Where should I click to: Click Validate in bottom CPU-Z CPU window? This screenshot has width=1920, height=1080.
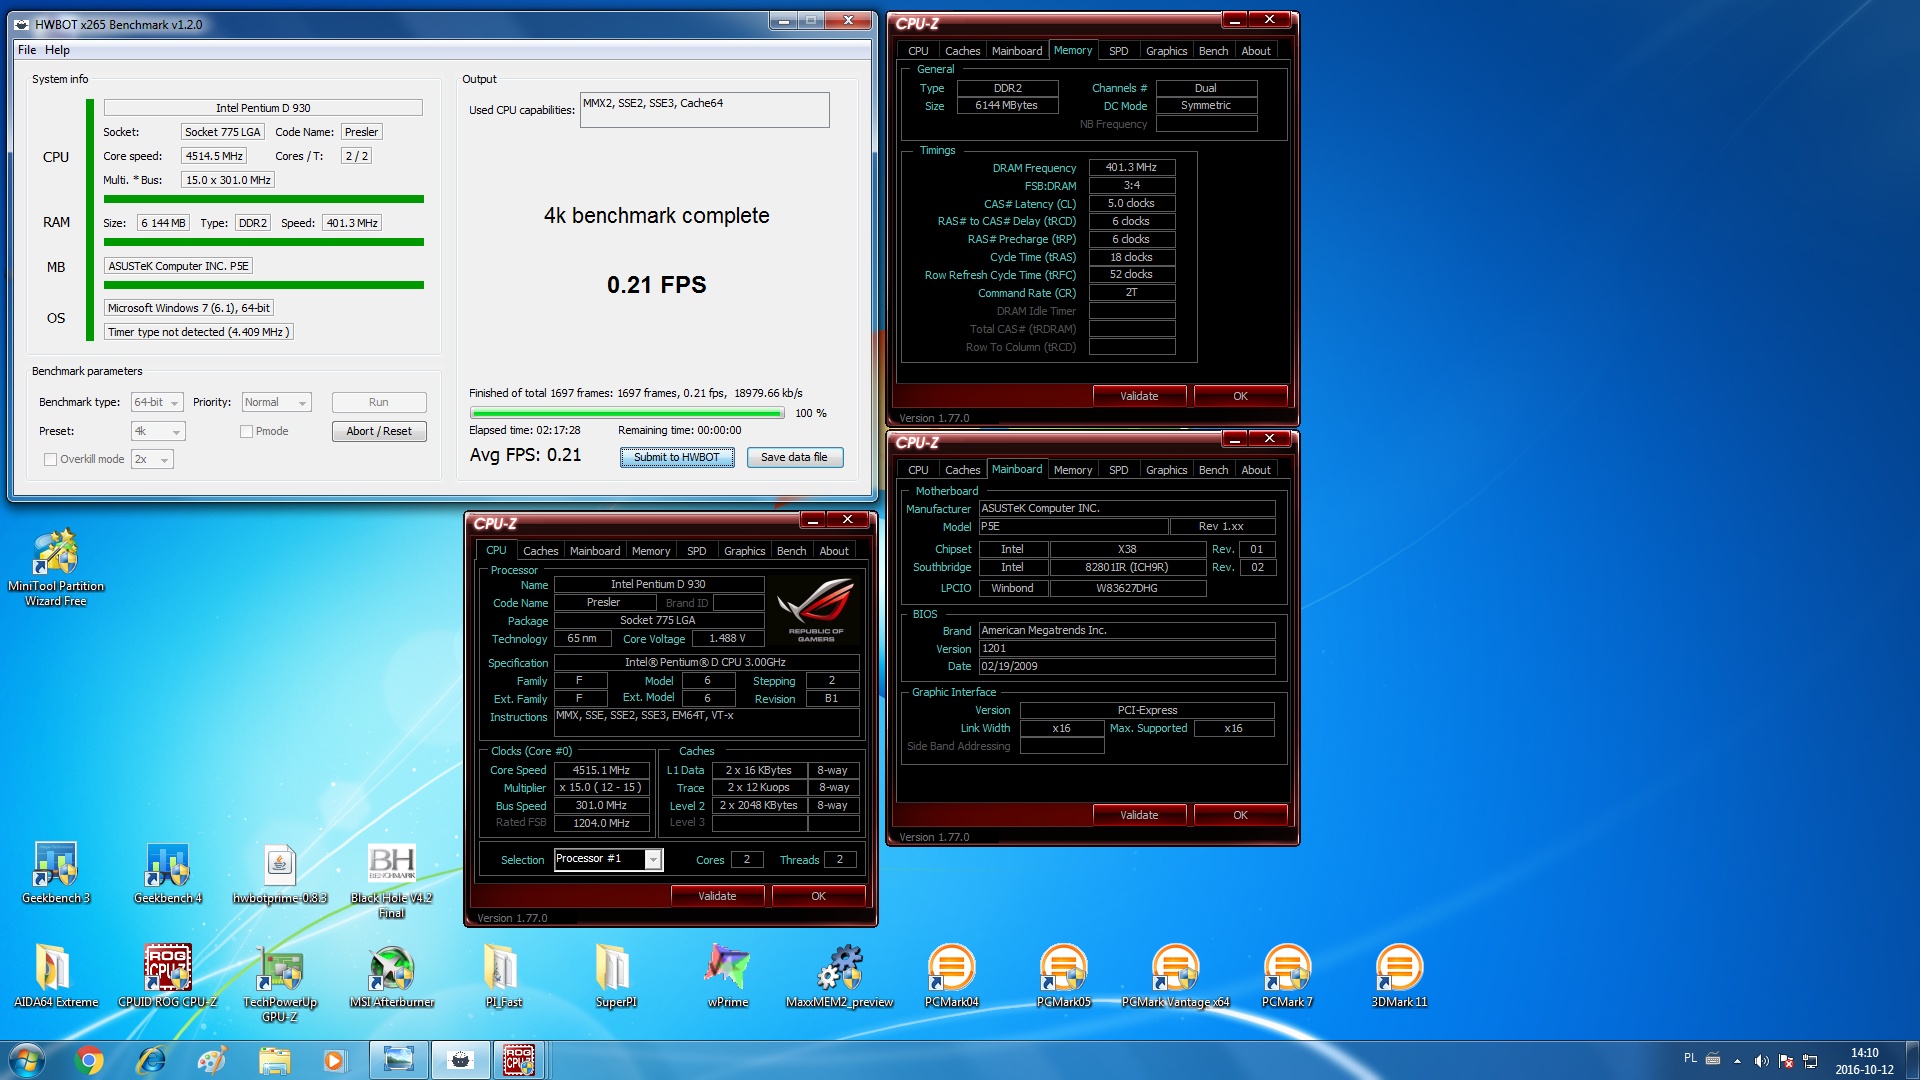[717, 896]
